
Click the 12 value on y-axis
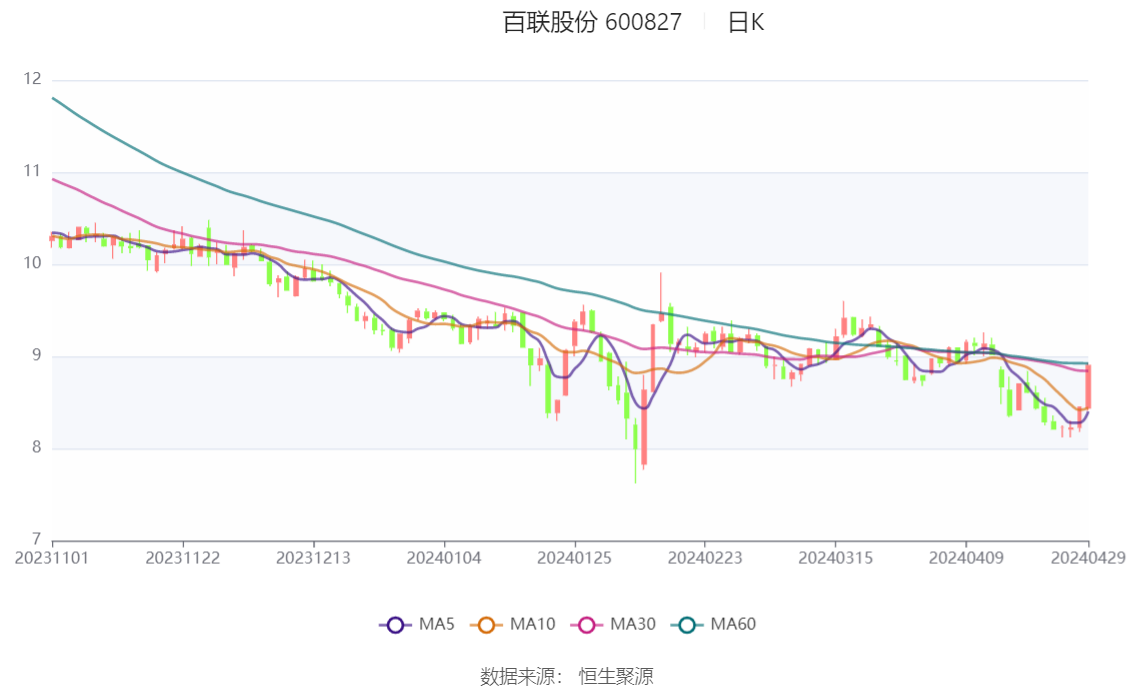tap(33, 79)
